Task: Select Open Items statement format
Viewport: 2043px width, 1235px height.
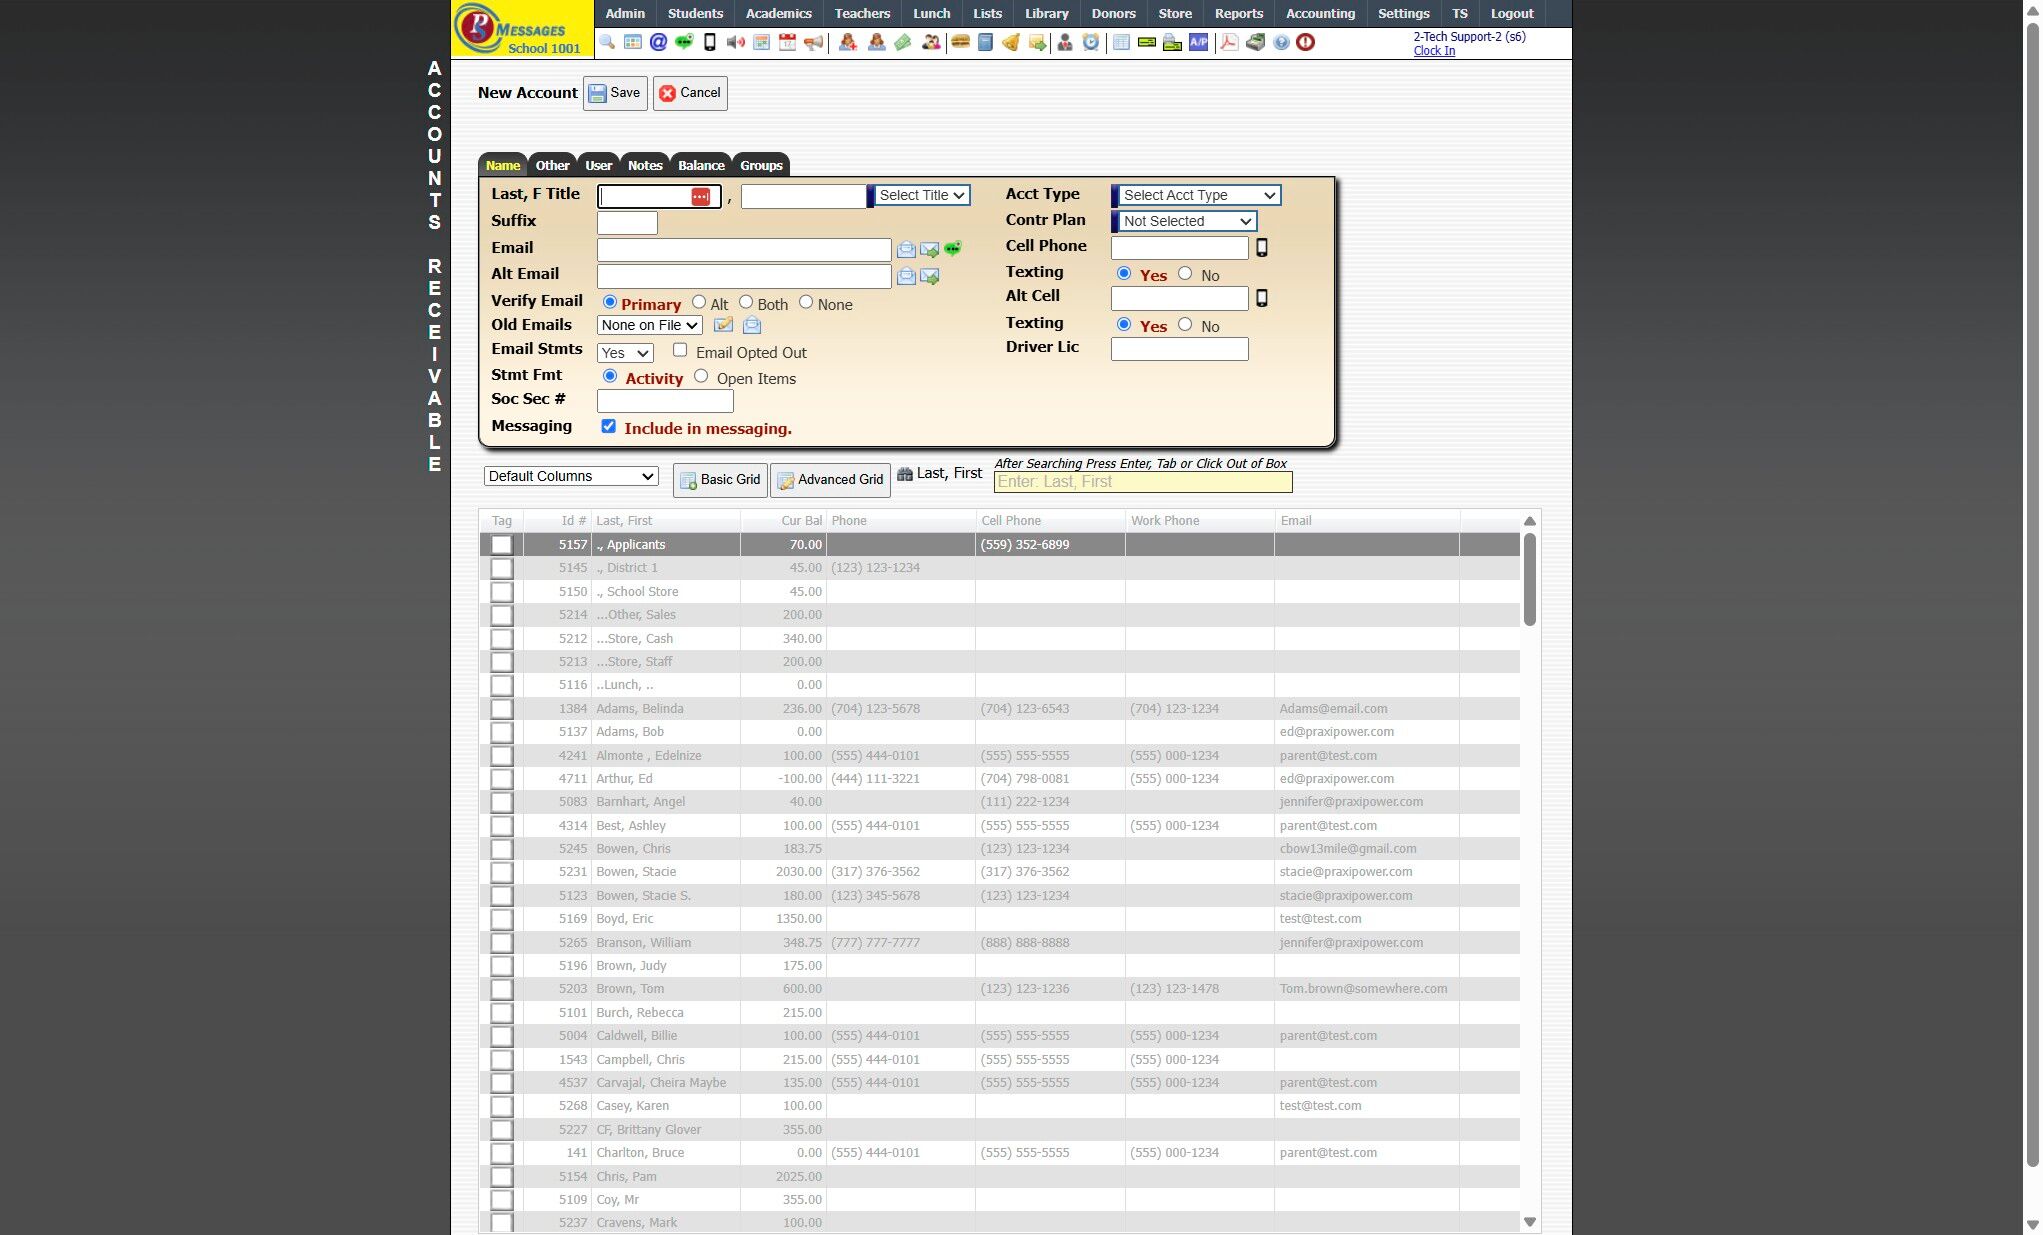Action: point(701,376)
